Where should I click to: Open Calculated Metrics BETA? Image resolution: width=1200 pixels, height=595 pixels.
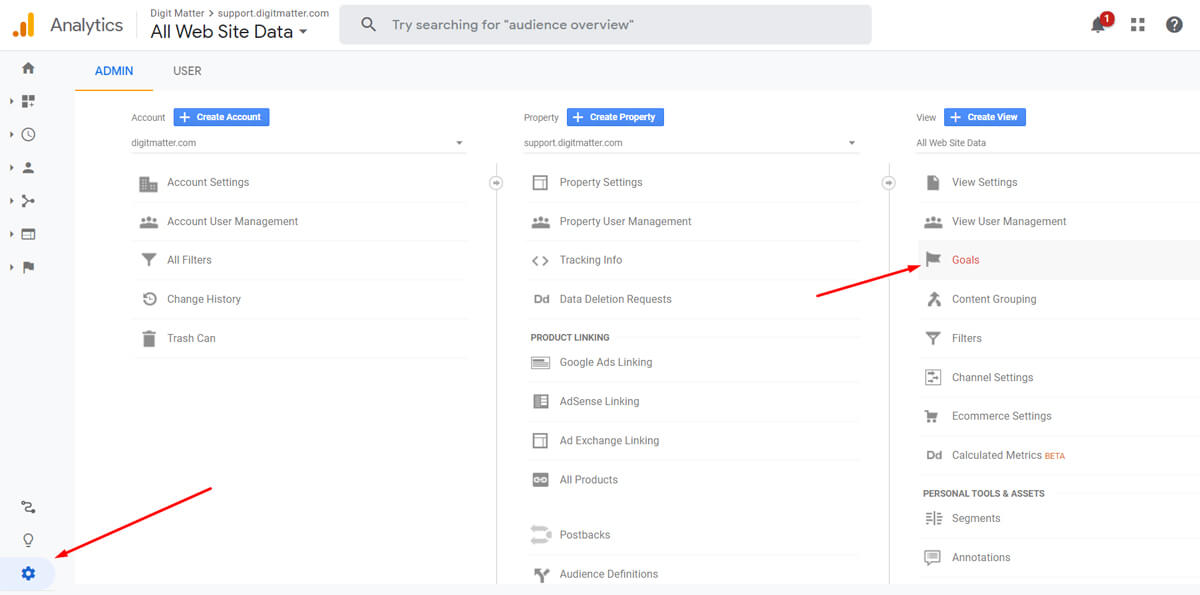tap(1008, 455)
